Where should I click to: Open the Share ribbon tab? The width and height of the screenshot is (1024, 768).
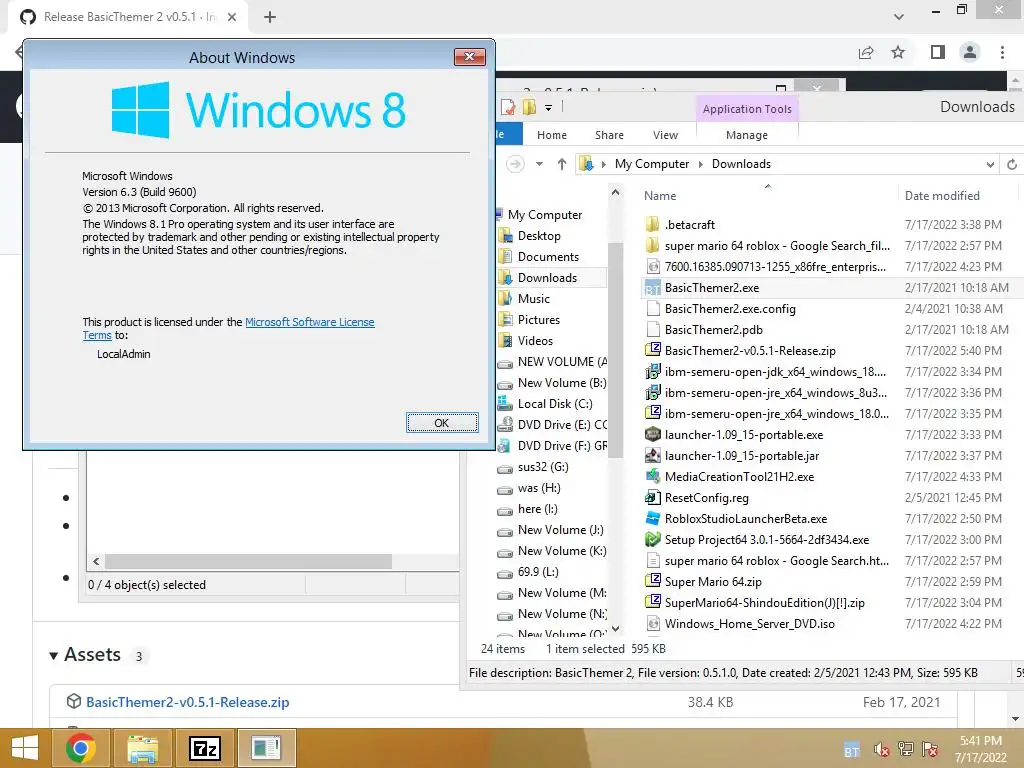pyautogui.click(x=609, y=135)
